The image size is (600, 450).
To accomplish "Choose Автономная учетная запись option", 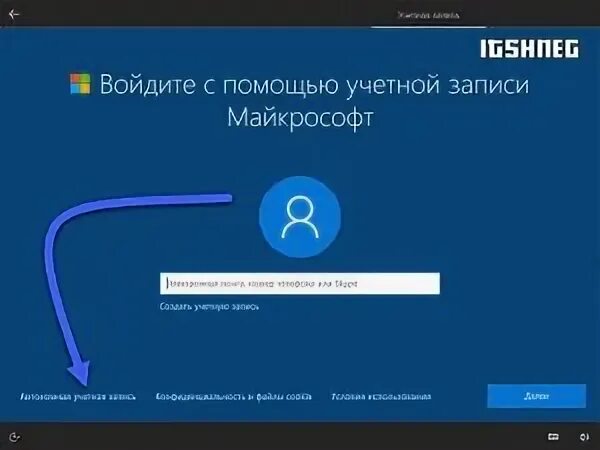I will click(x=78, y=396).
